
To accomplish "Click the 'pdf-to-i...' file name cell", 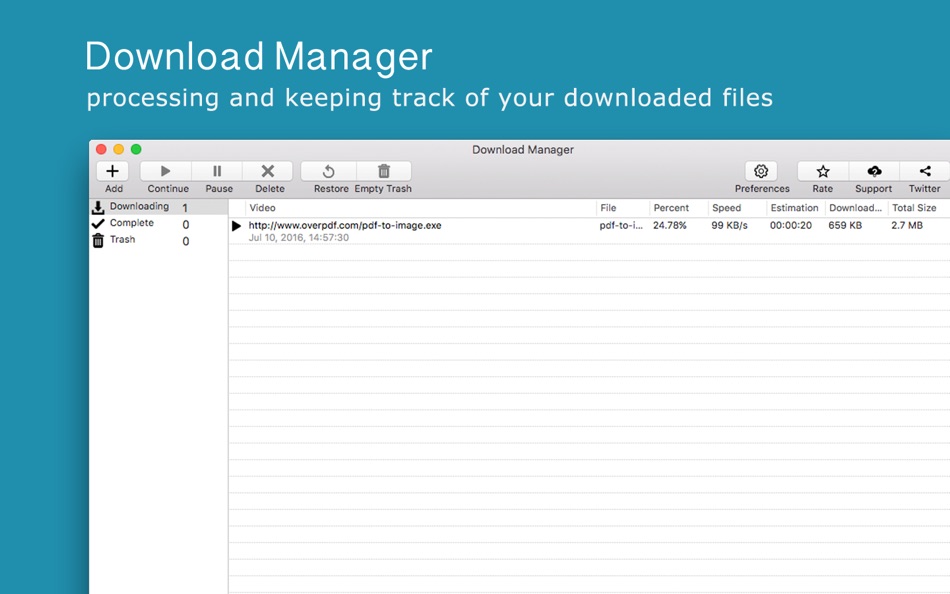I will (621, 225).
